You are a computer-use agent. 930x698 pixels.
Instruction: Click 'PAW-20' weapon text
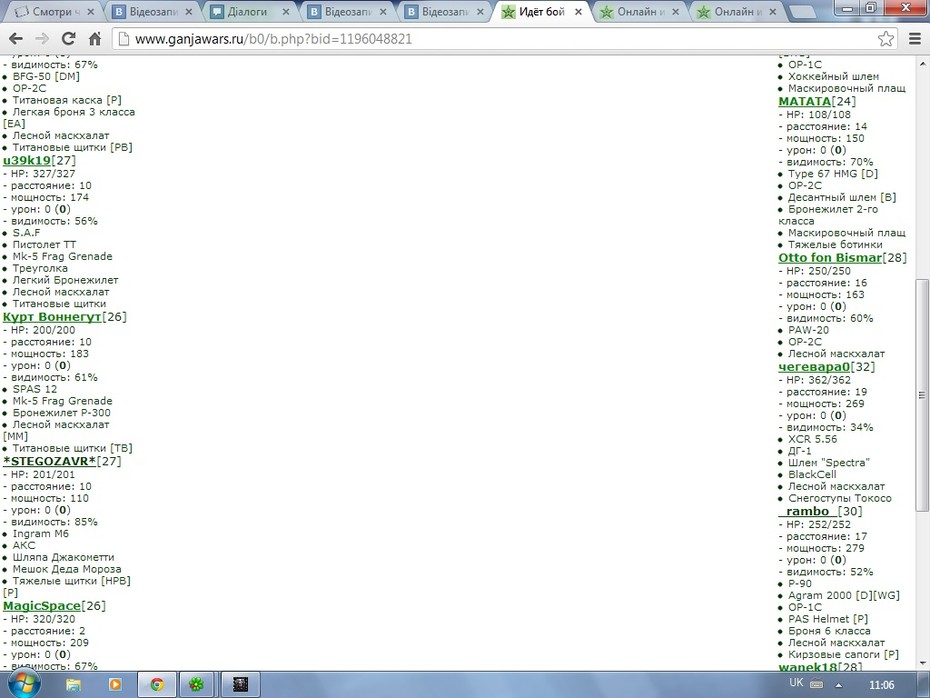pyautogui.click(x=808, y=330)
